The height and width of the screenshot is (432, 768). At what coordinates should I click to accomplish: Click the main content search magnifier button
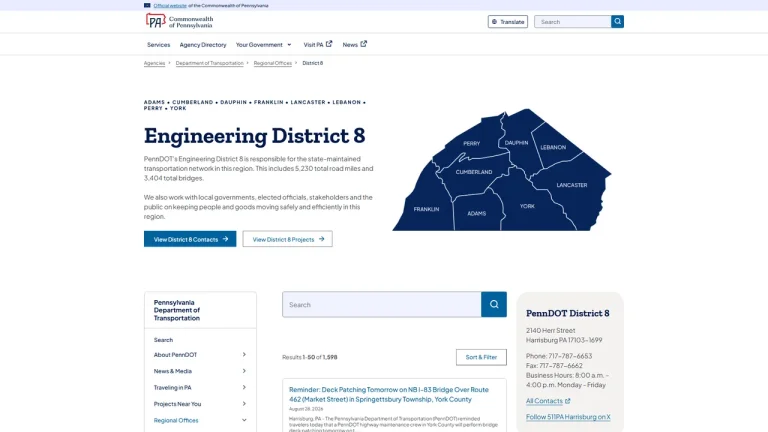[494, 304]
